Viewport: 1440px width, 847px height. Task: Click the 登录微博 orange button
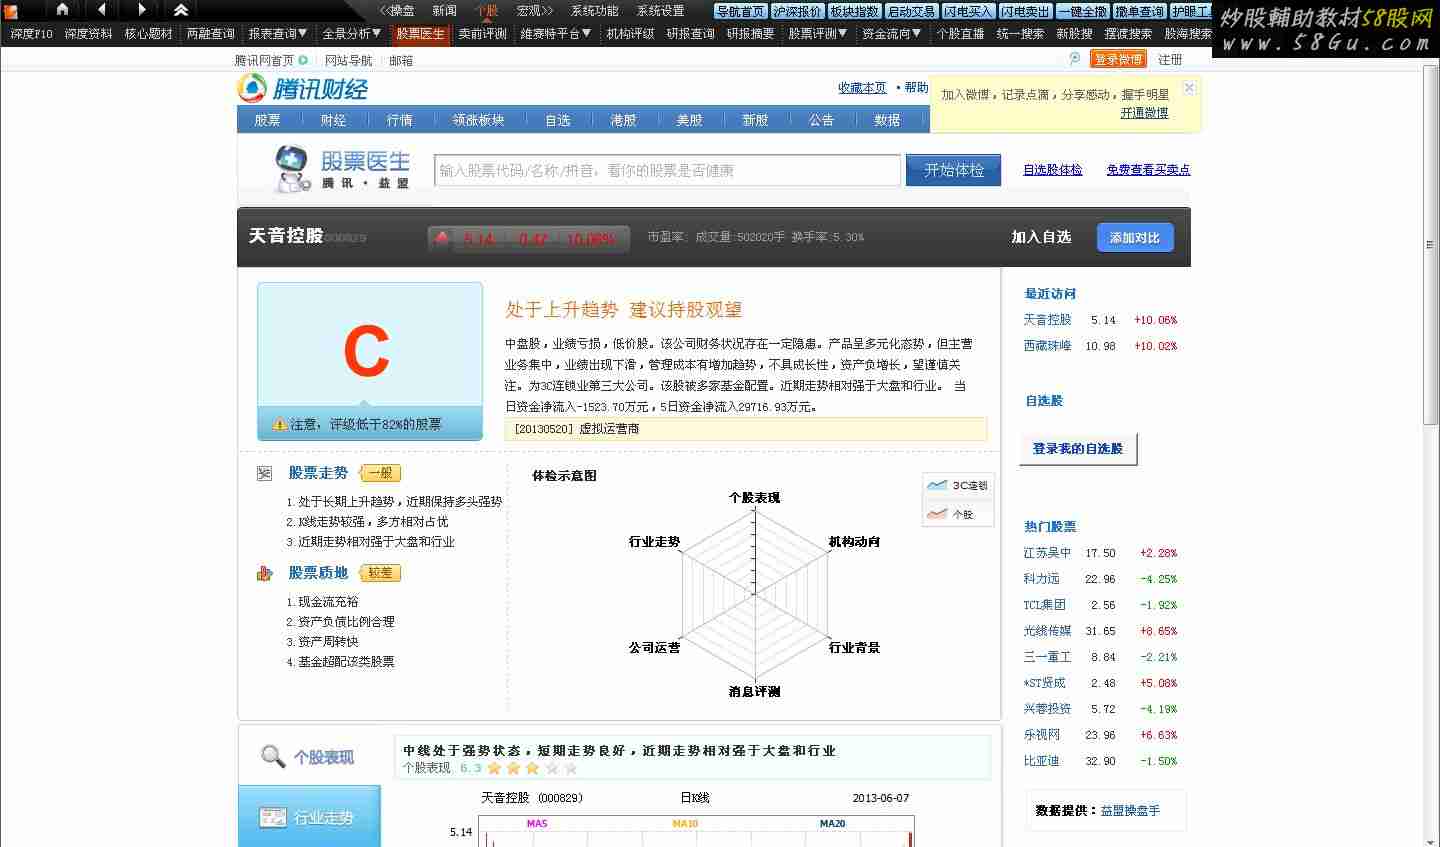click(1118, 59)
